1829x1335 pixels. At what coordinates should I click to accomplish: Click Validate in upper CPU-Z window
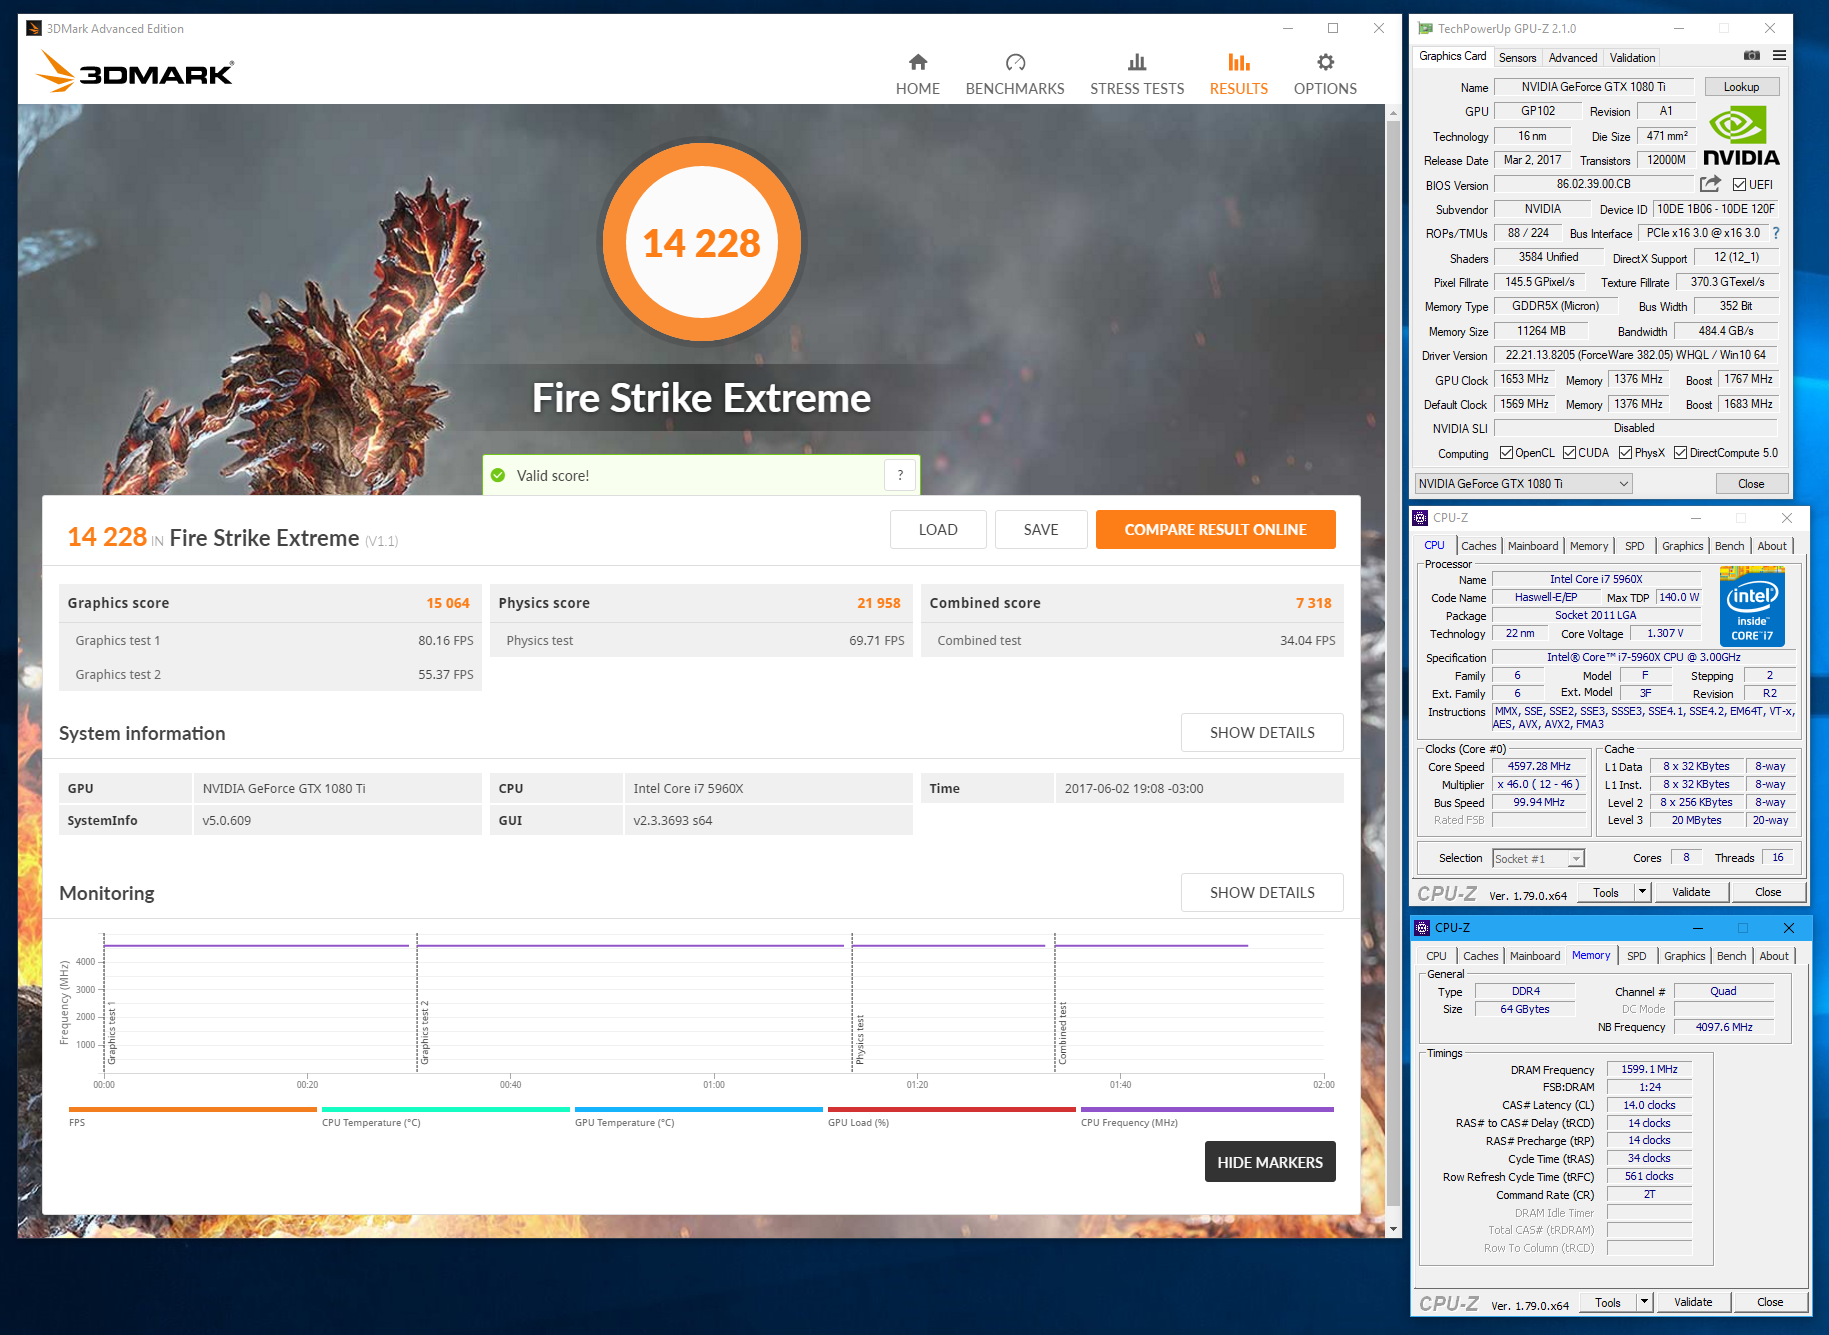(x=1691, y=892)
